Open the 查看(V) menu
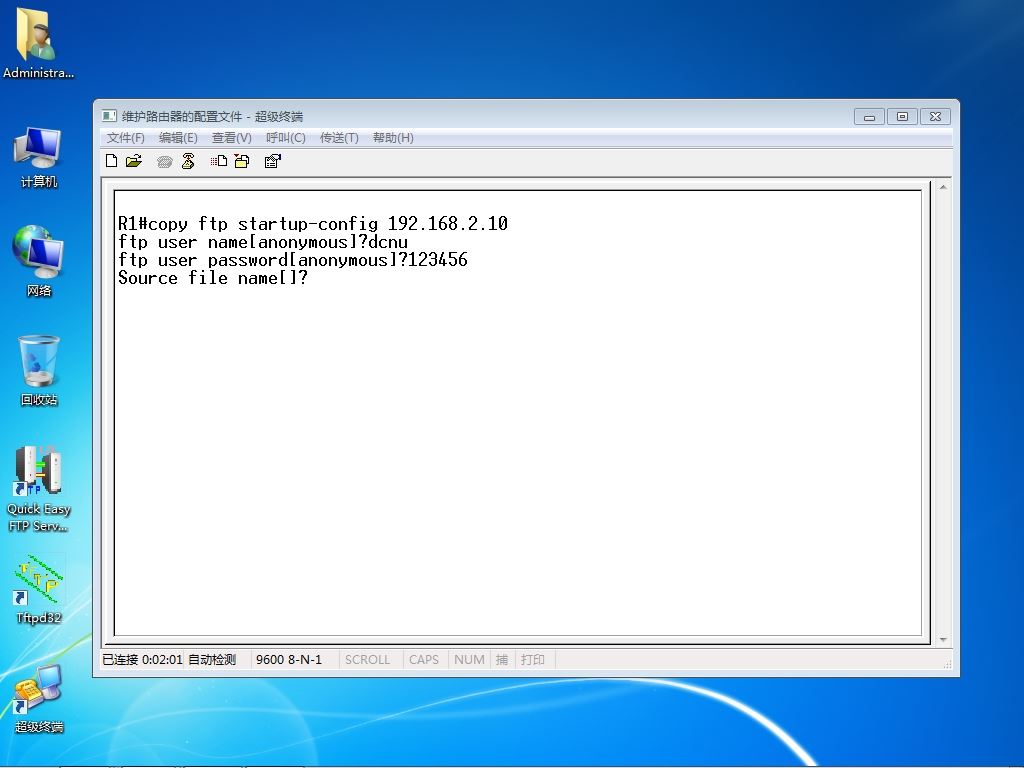Viewport: 1024px width, 768px height. 231,138
